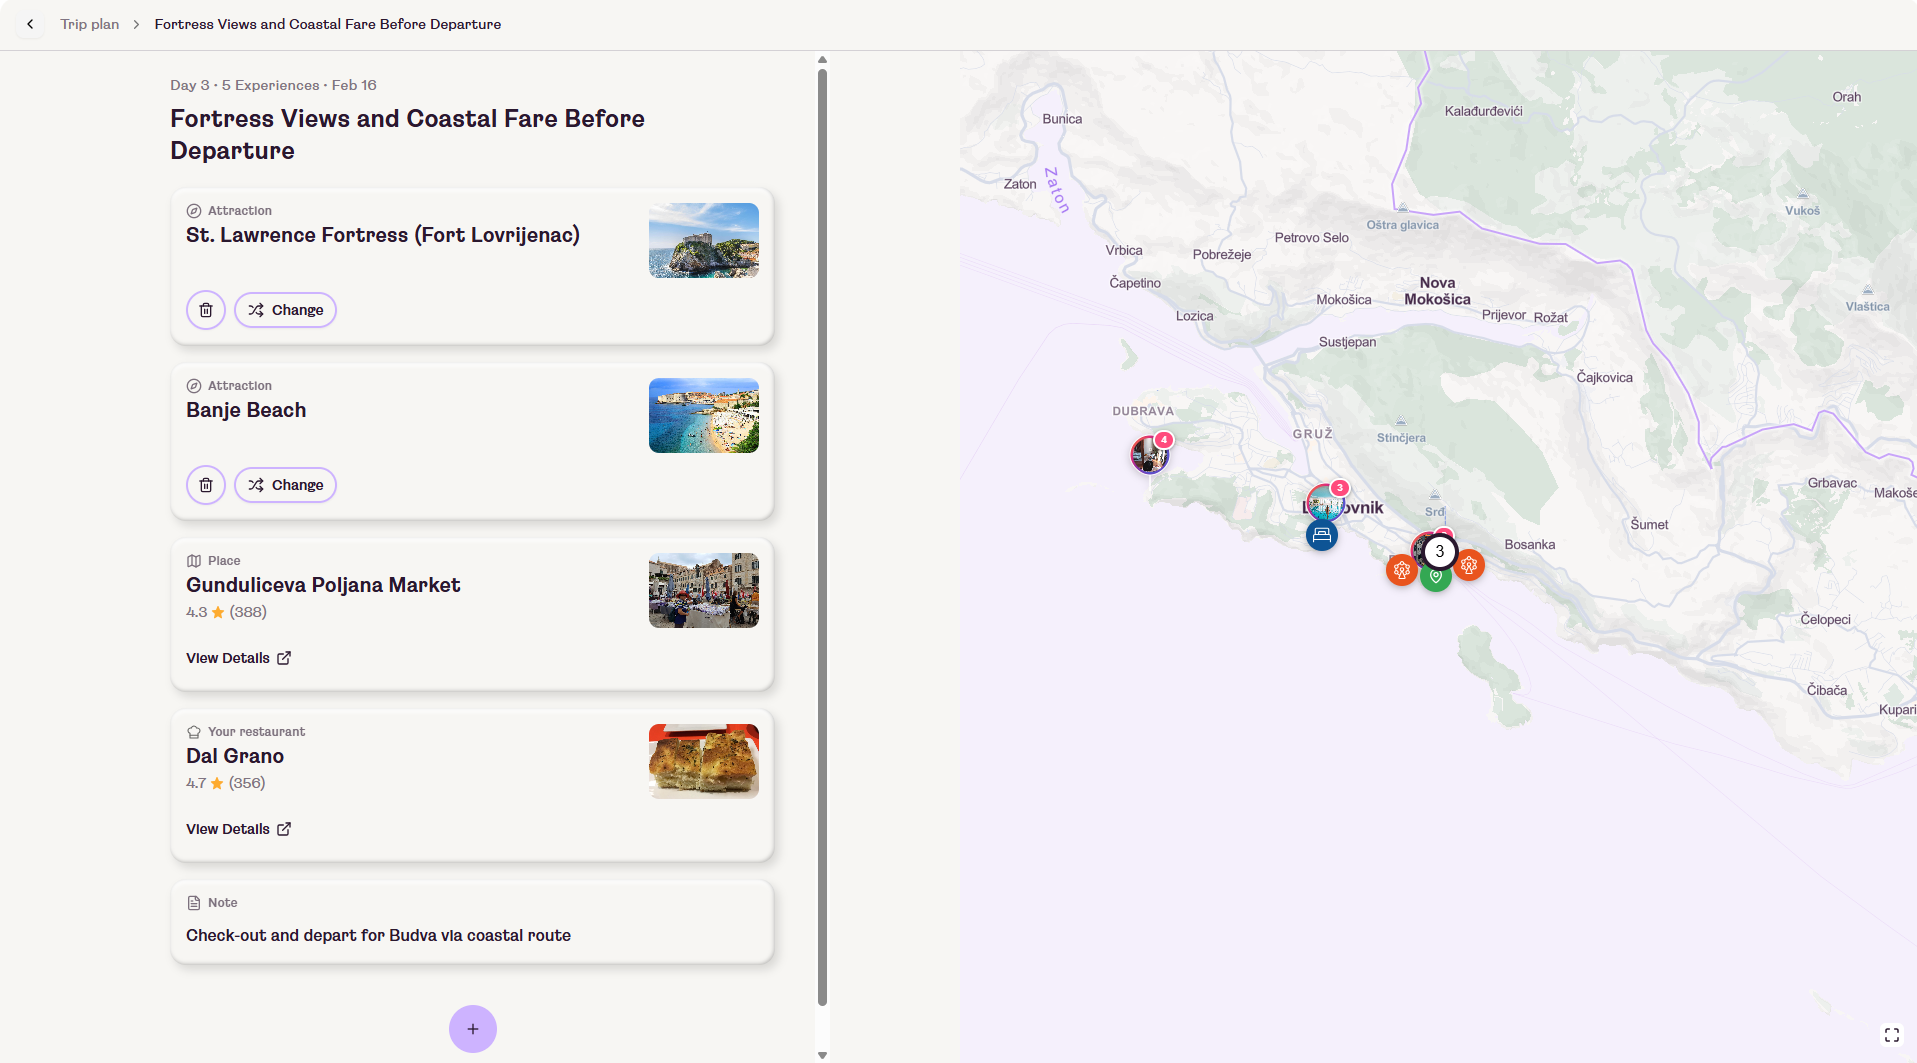Open the Dubrava photo marker with badge 4
1917x1063 pixels.
(1149, 455)
